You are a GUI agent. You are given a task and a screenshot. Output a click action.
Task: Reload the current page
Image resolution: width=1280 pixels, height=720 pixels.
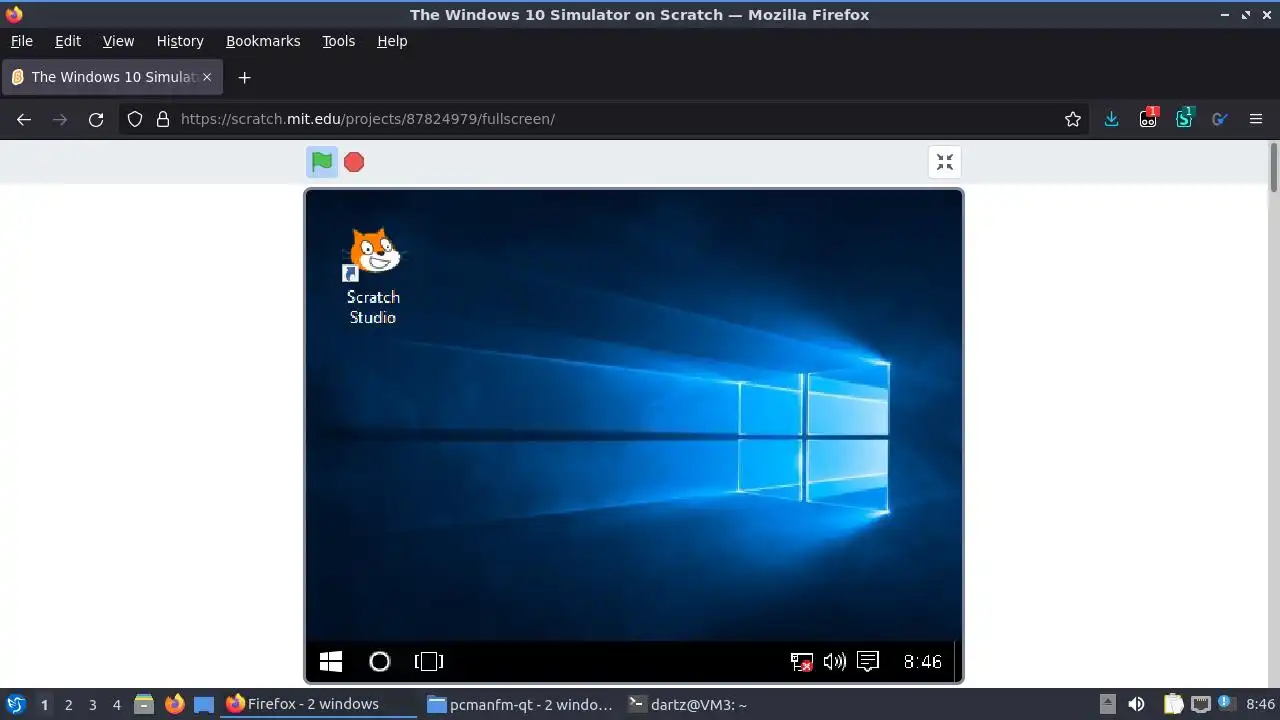96,119
